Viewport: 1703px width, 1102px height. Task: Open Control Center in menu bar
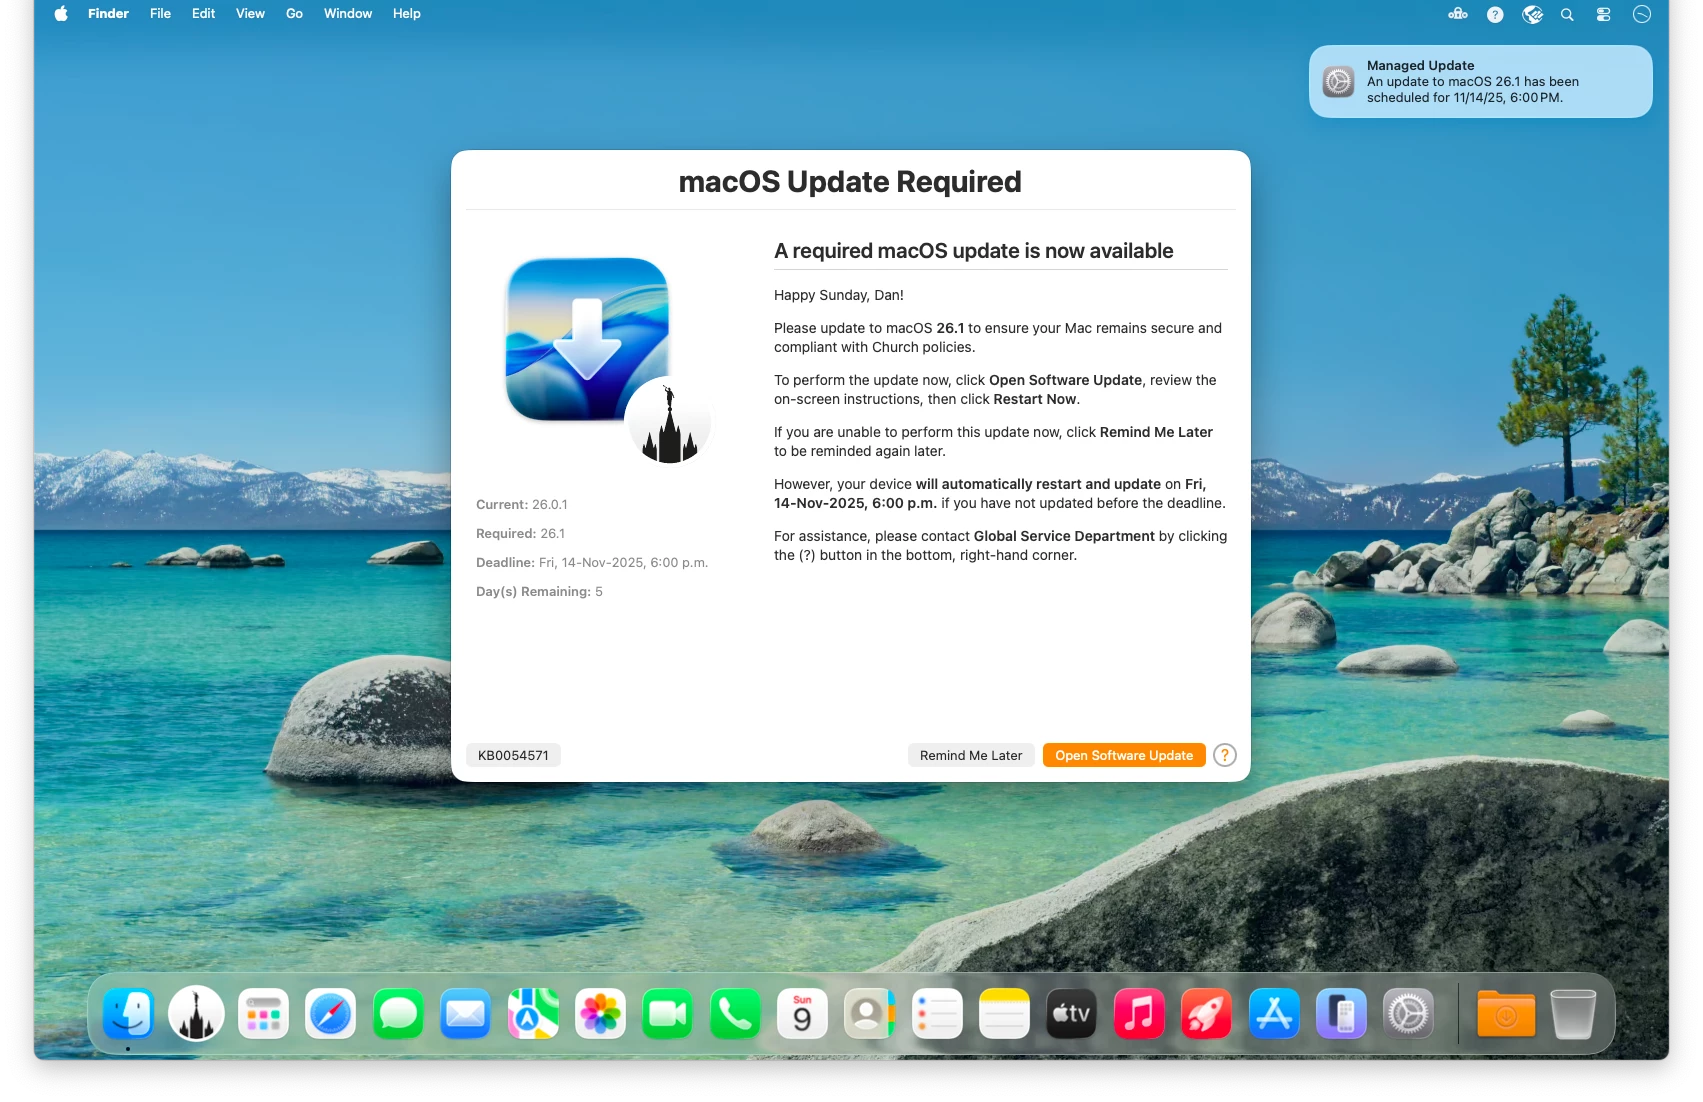[1603, 14]
